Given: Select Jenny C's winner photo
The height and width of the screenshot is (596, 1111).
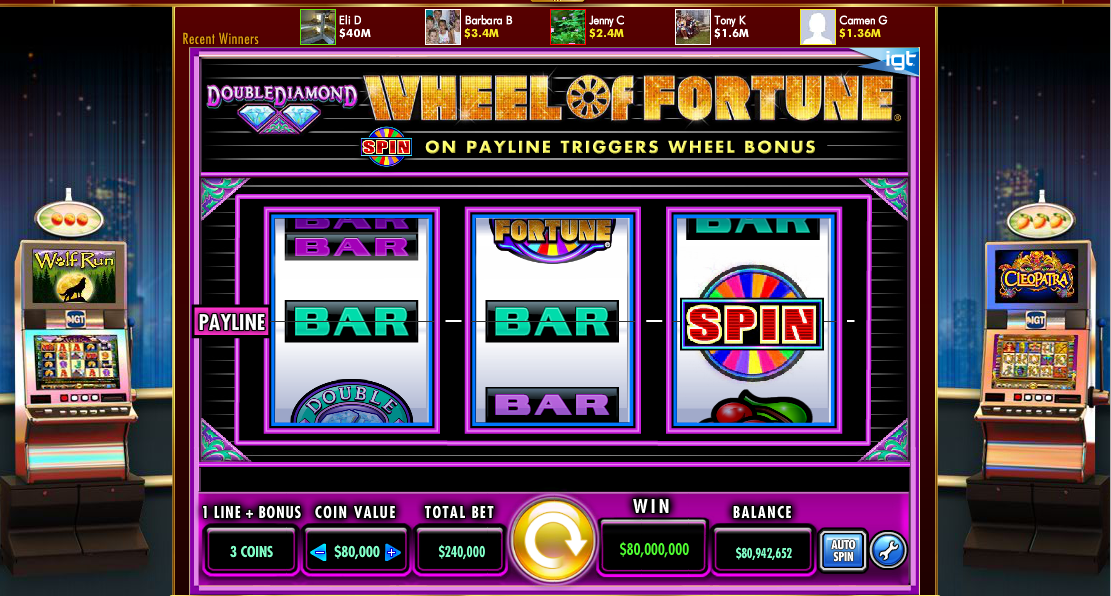Looking at the screenshot, I should tap(568, 27).
